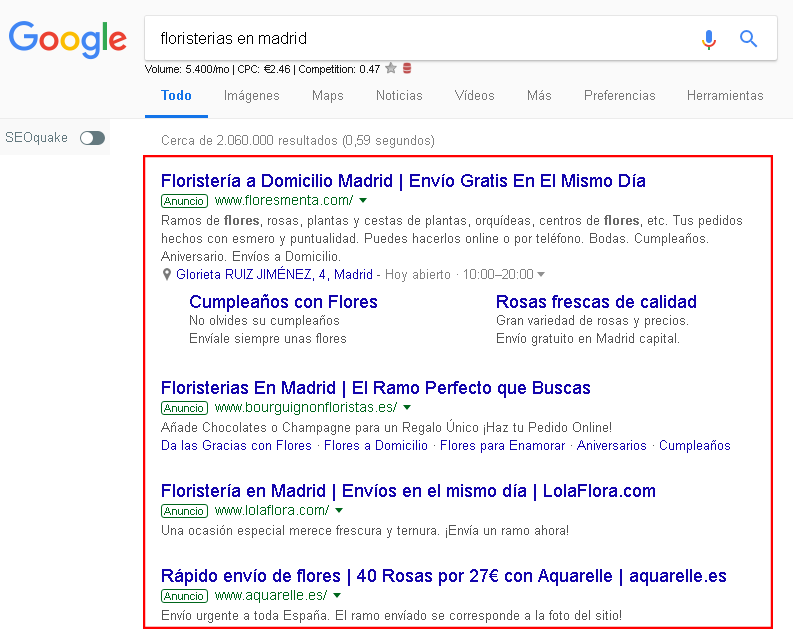
Task: Open Flores a Domicilio sitelink
Action: 376,445
